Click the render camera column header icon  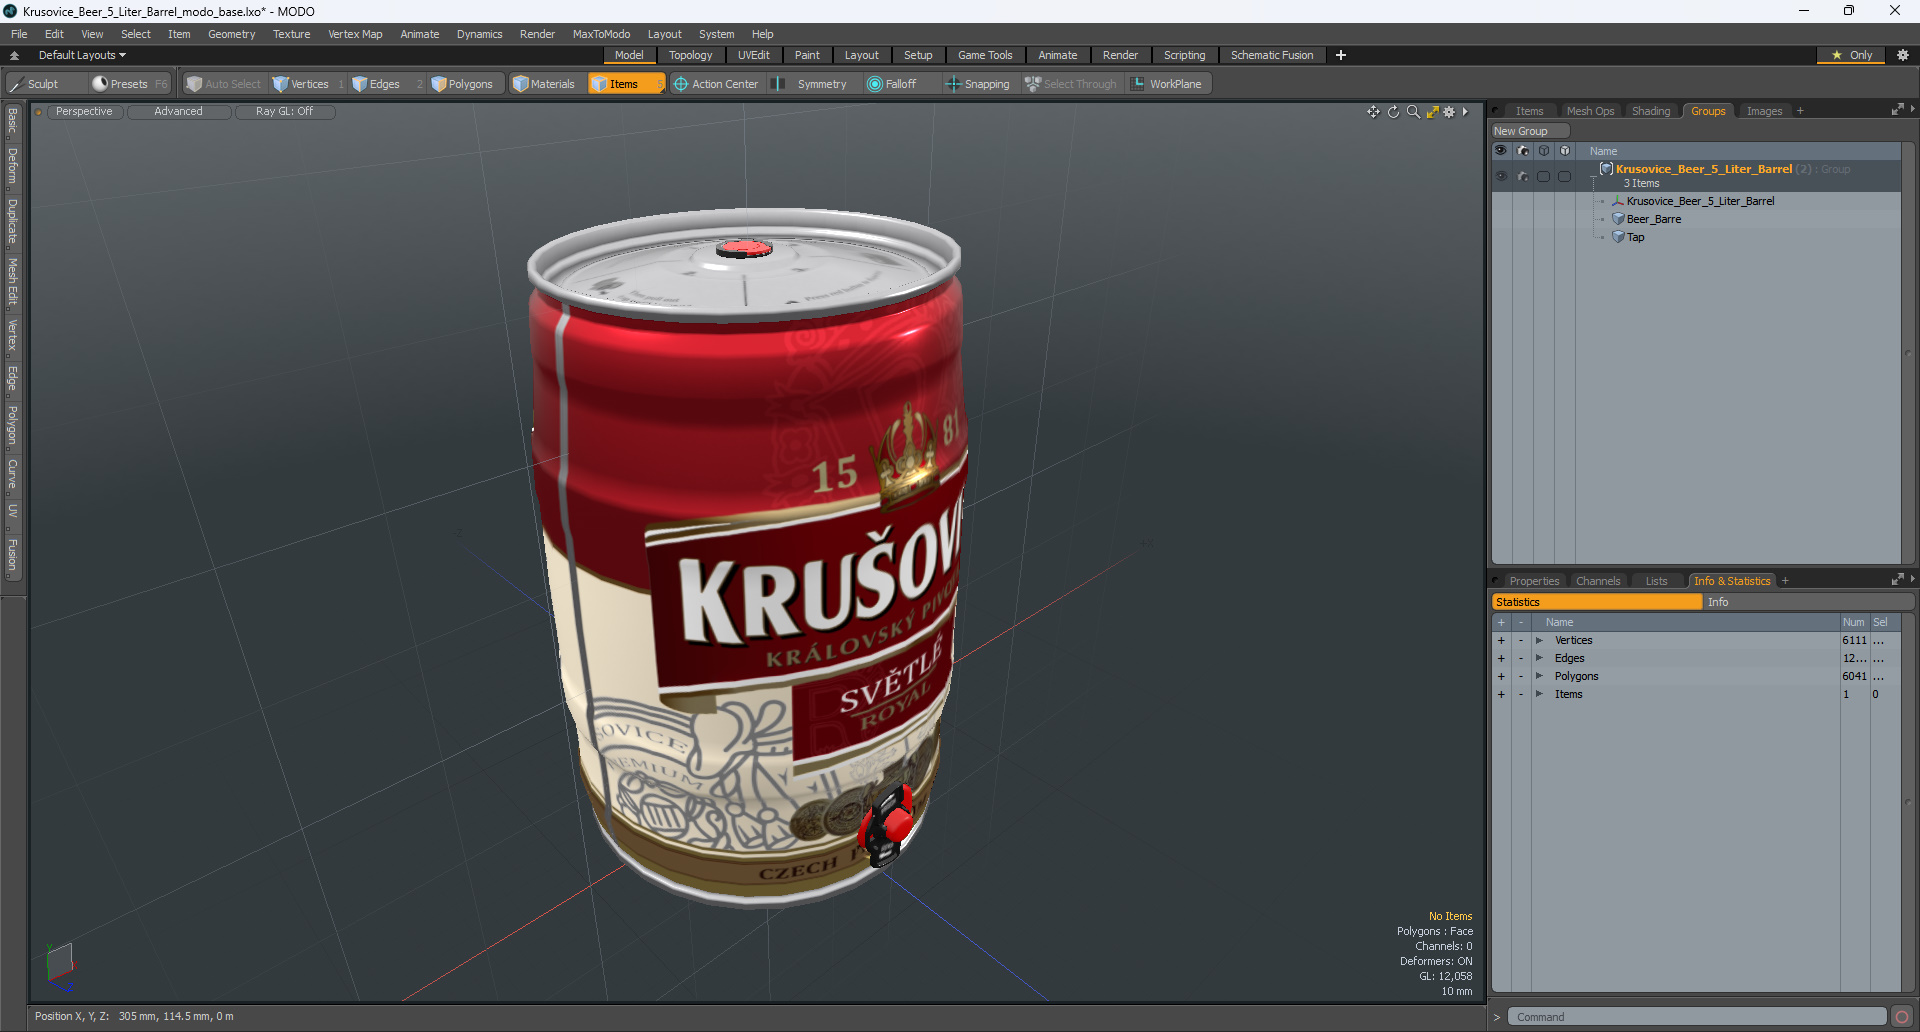pyautogui.click(x=1523, y=151)
